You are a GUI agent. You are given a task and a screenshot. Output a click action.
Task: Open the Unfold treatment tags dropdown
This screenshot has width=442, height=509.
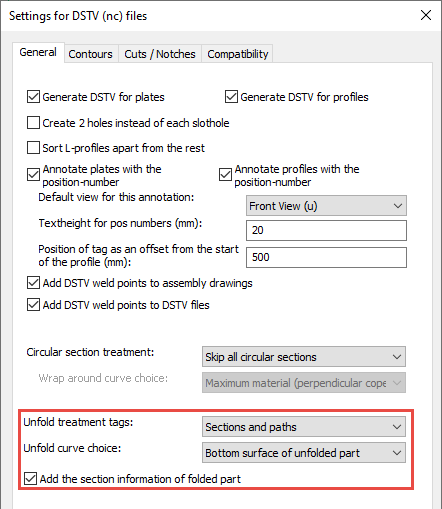[x=304, y=427]
